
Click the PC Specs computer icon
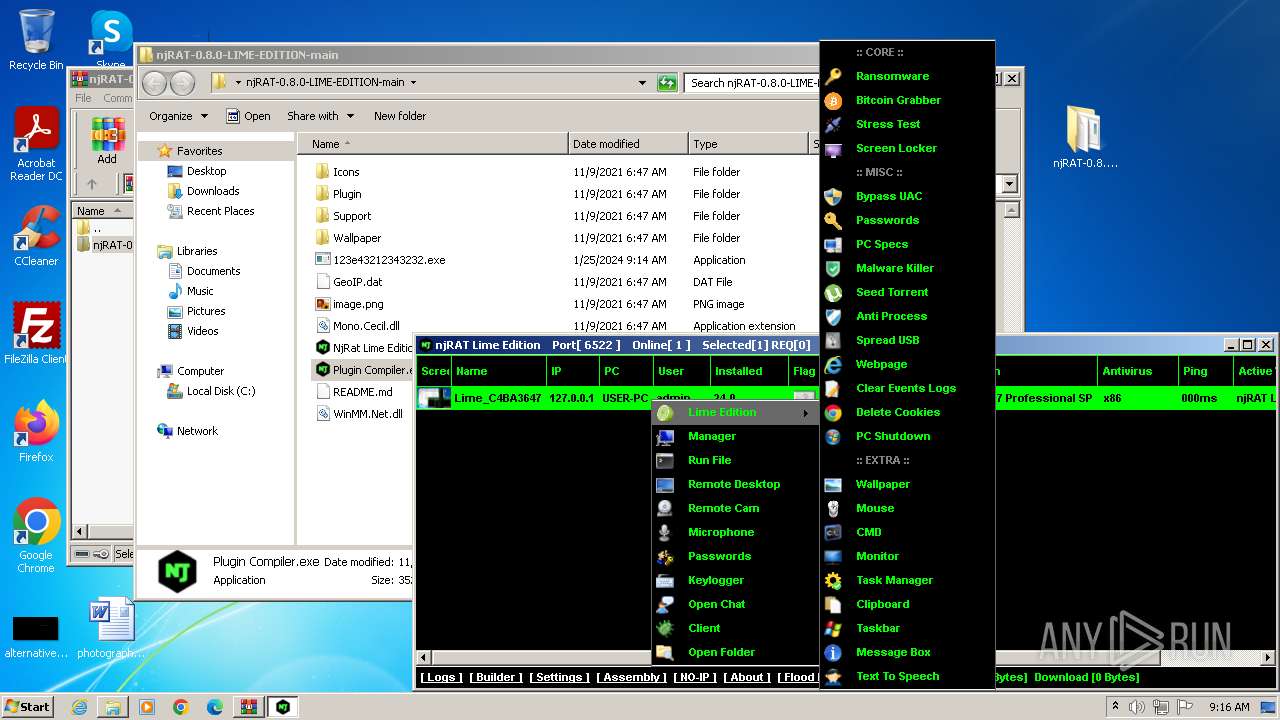(x=833, y=244)
